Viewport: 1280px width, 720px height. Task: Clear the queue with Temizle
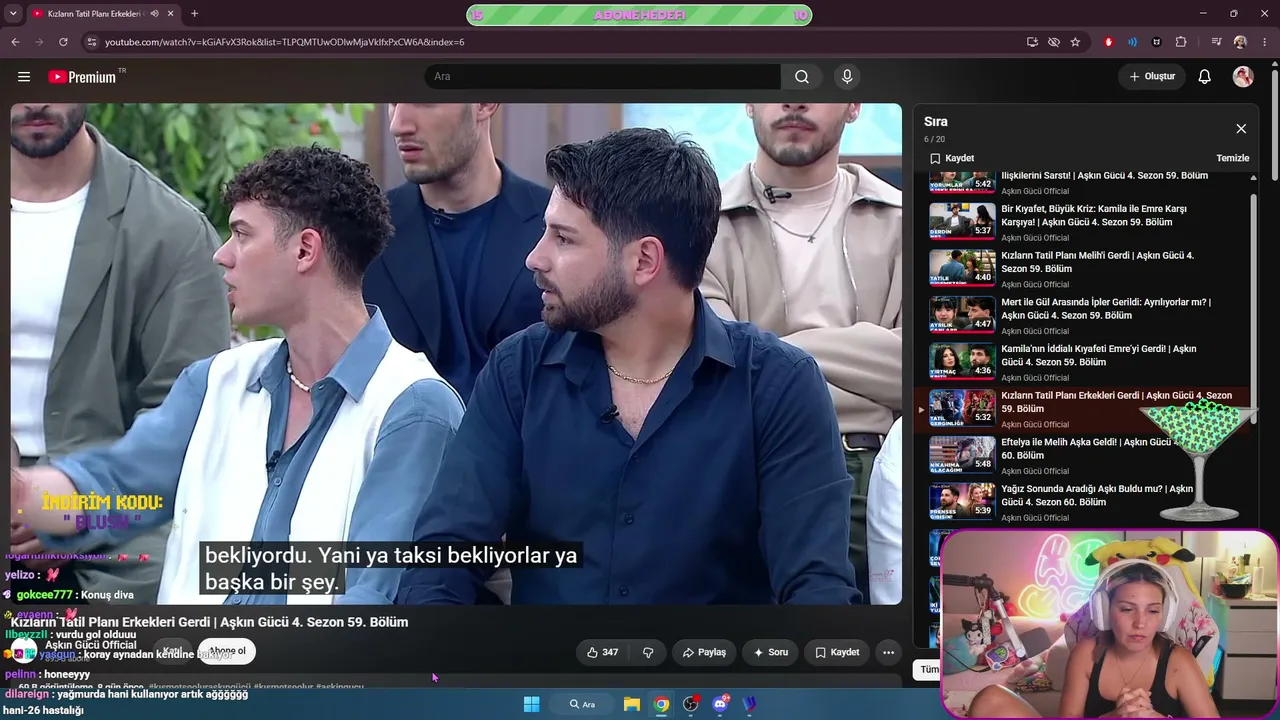[x=1233, y=158]
